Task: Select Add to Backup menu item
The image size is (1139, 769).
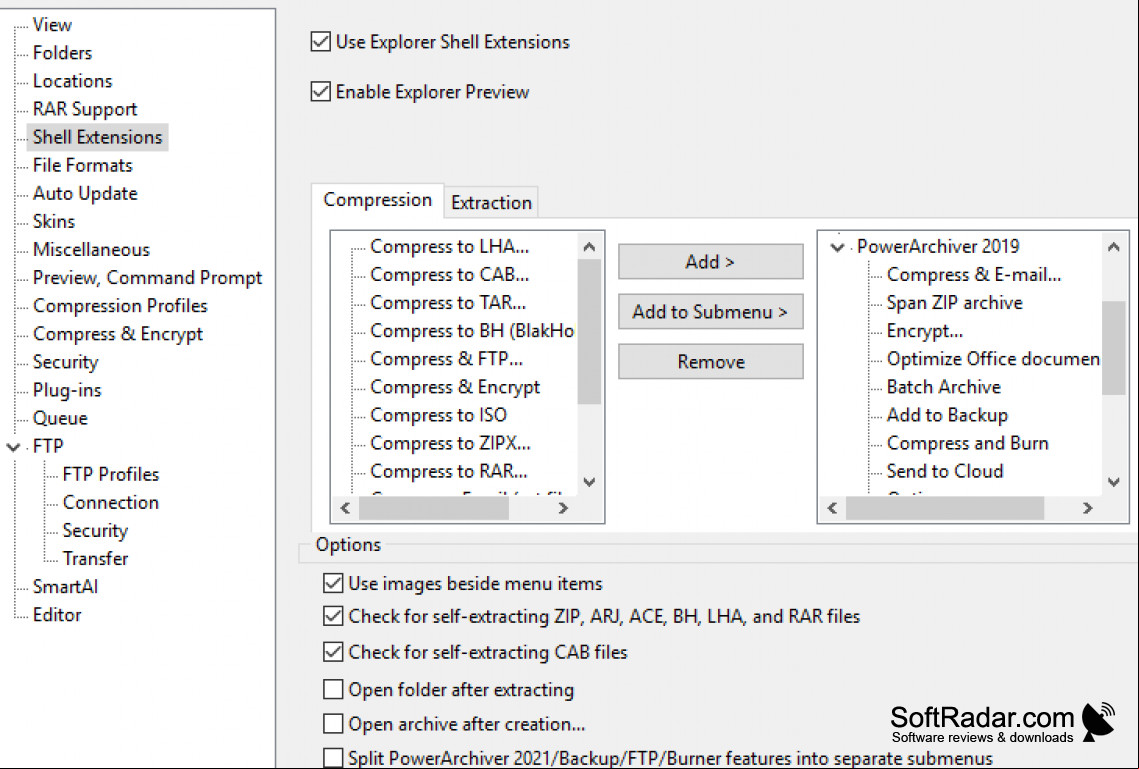Action: click(x=947, y=415)
